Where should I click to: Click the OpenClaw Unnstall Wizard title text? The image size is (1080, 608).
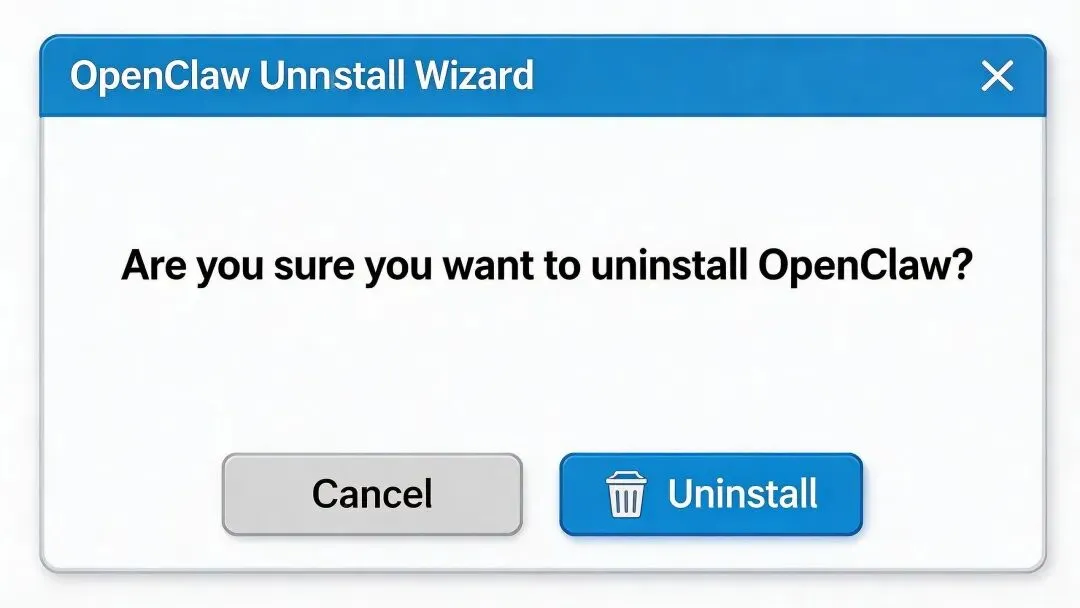click(x=302, y=76)
